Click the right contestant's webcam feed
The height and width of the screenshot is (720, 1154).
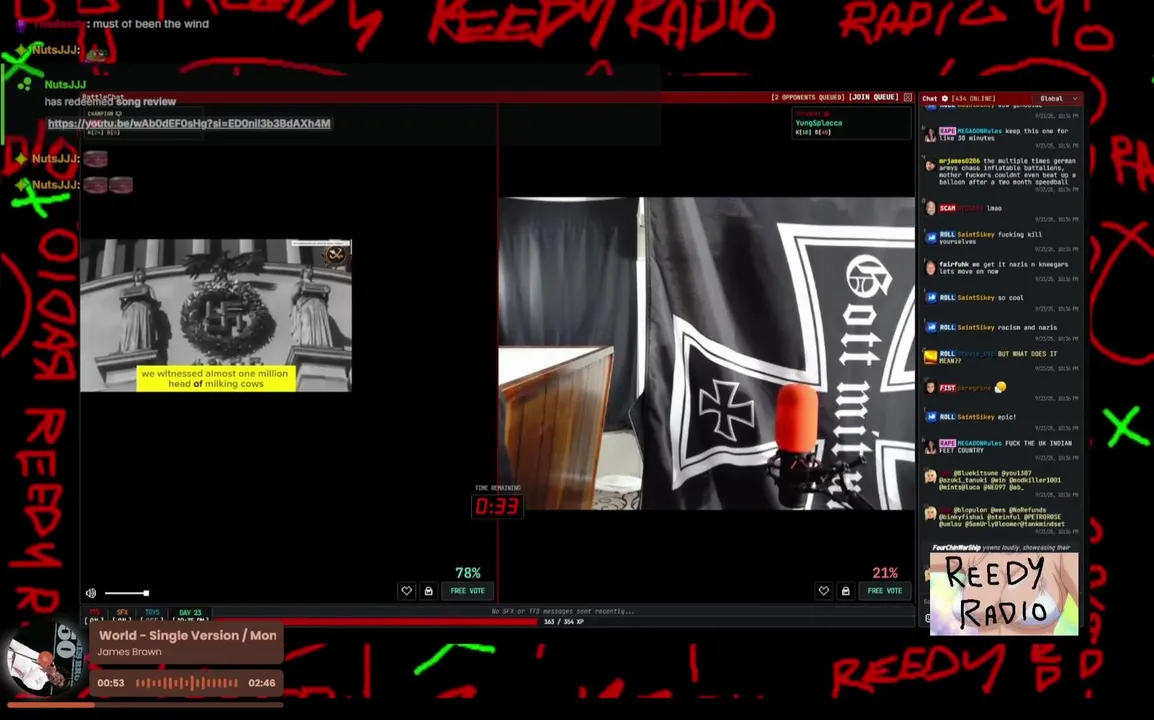(707, 353)
